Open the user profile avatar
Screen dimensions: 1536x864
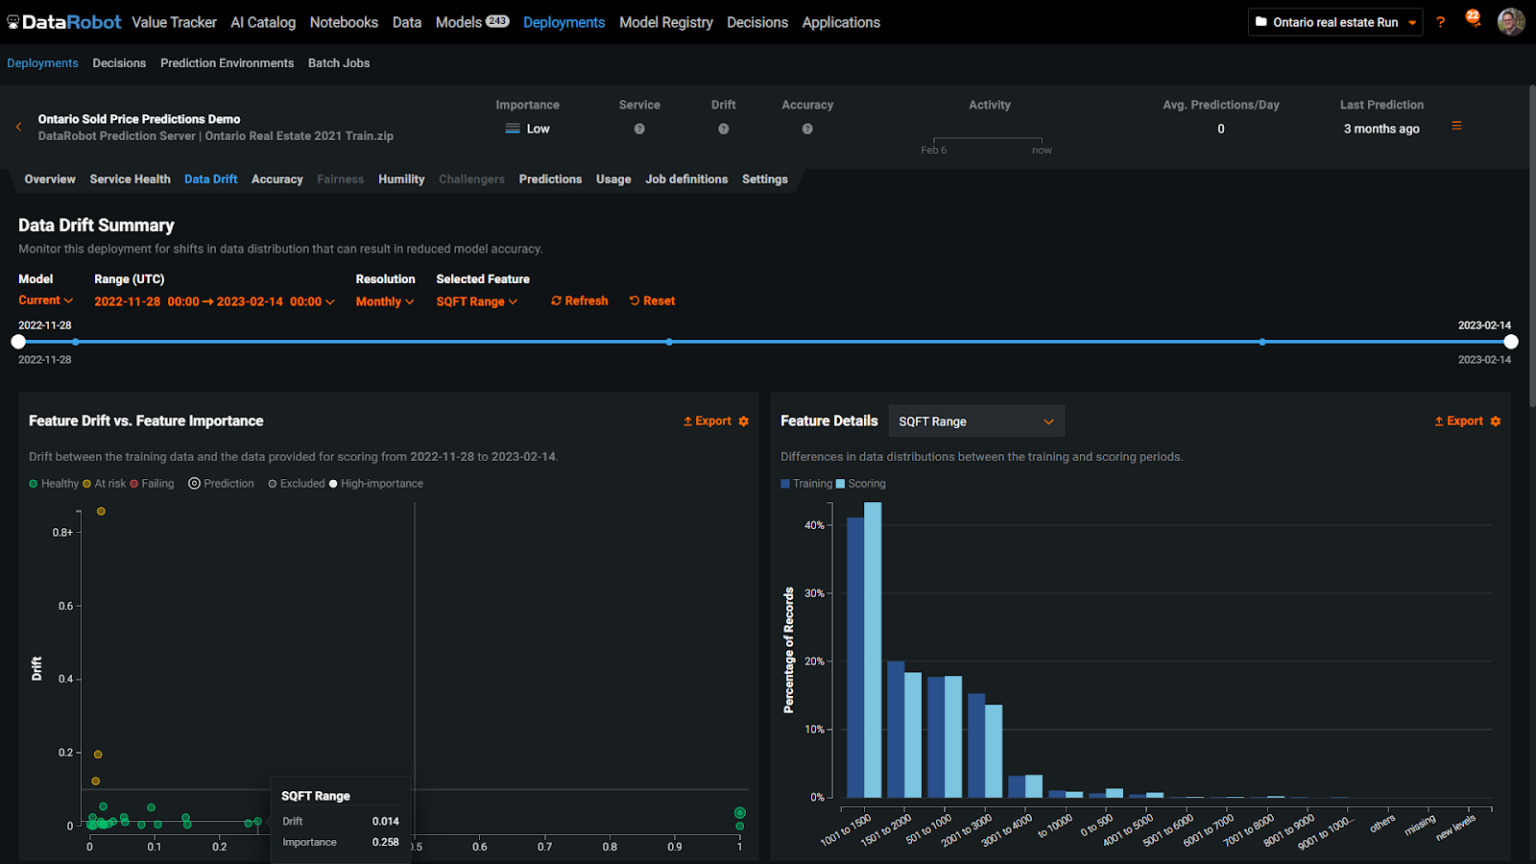click(x=1510, y=21)
